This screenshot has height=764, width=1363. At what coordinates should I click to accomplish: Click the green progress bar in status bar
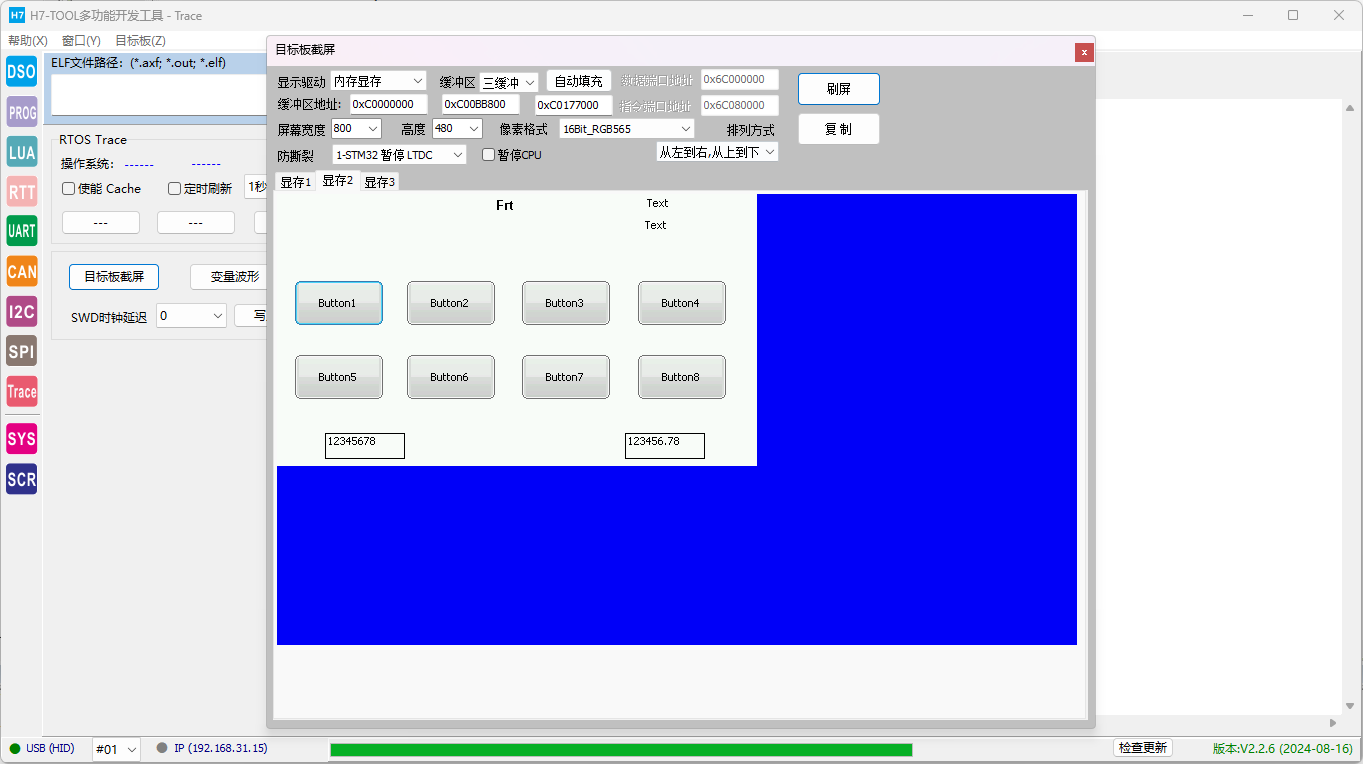[621, 750]
